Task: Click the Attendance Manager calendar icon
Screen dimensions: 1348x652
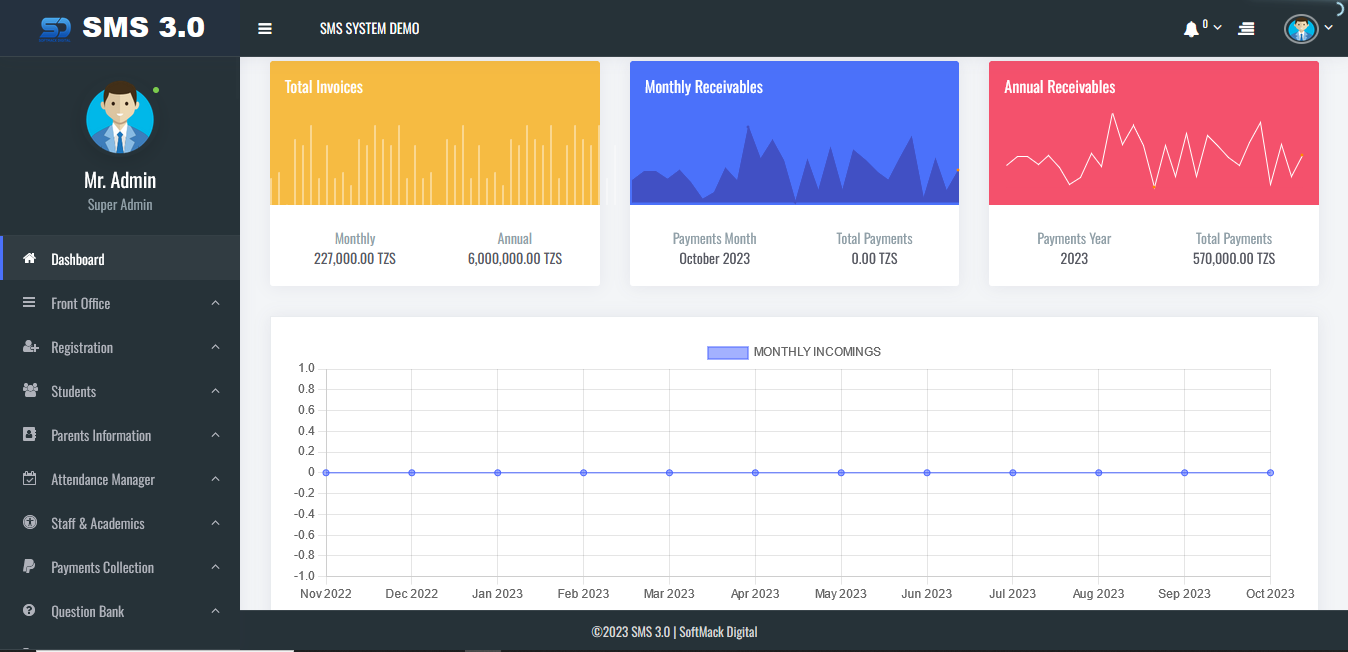Action: [30, 479]
